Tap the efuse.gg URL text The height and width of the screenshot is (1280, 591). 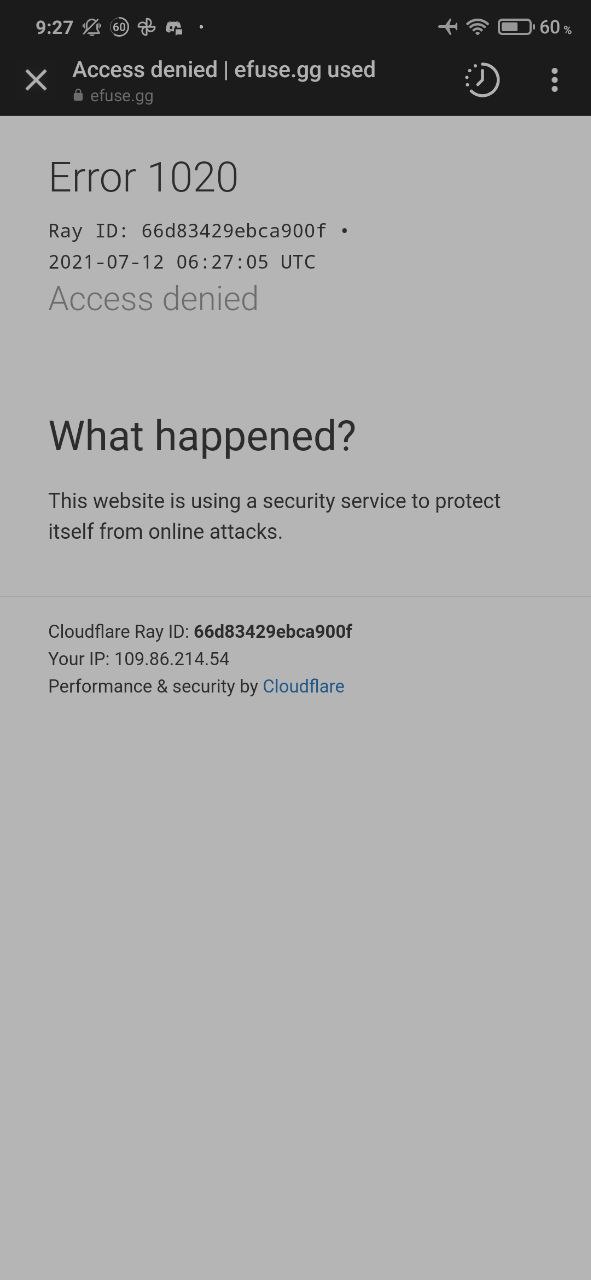[122, 96]
